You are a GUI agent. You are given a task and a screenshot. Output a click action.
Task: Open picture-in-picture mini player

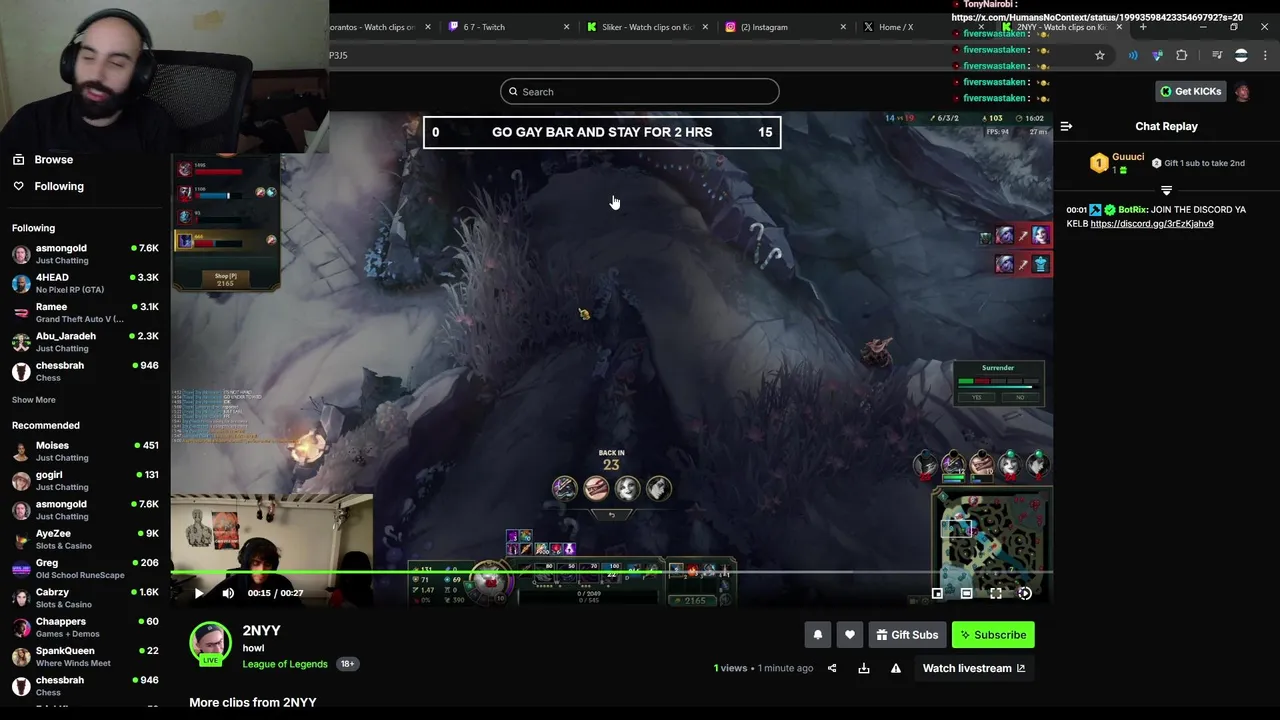[937, 593]
